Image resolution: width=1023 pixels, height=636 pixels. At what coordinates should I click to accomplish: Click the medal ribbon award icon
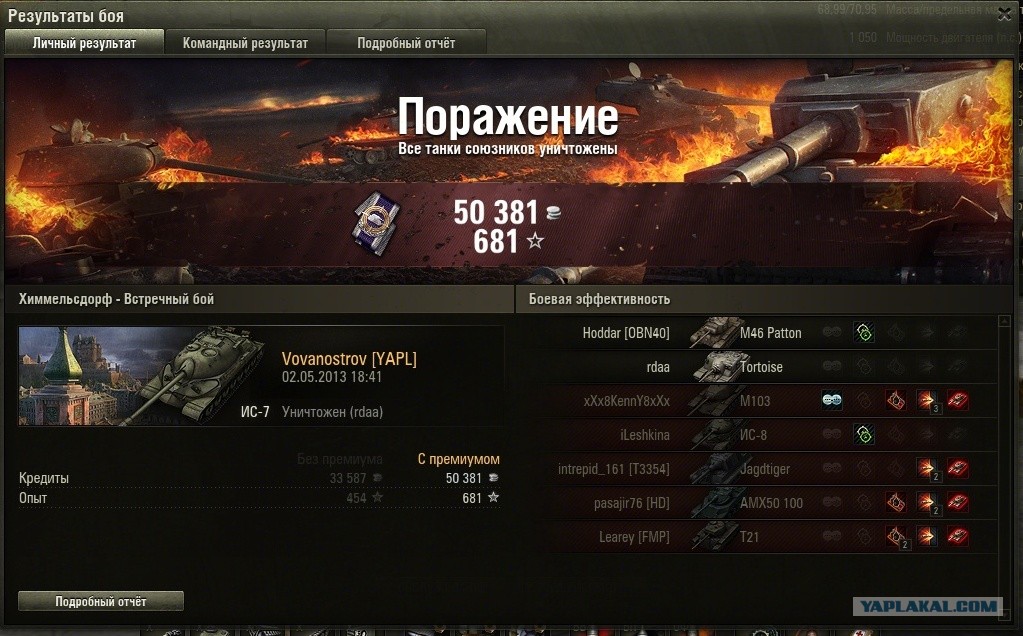pyautogui.click(x=376, y=223)
